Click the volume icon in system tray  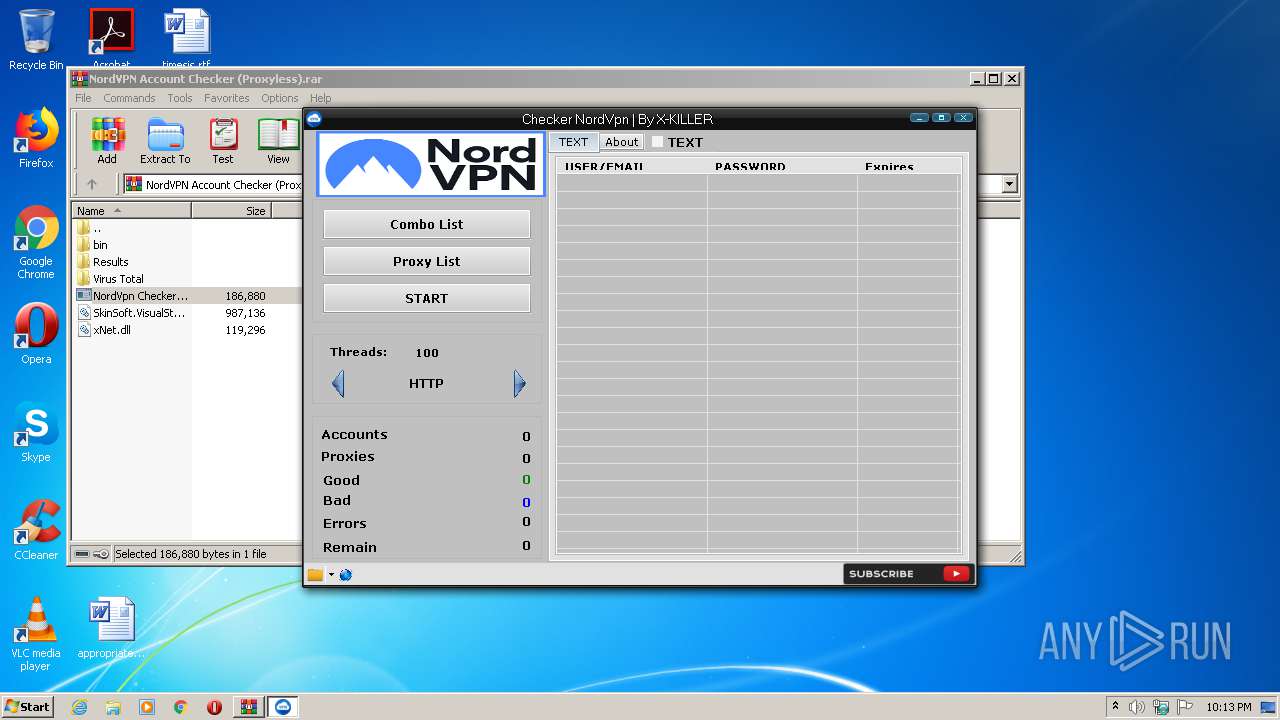(1137, 707)
